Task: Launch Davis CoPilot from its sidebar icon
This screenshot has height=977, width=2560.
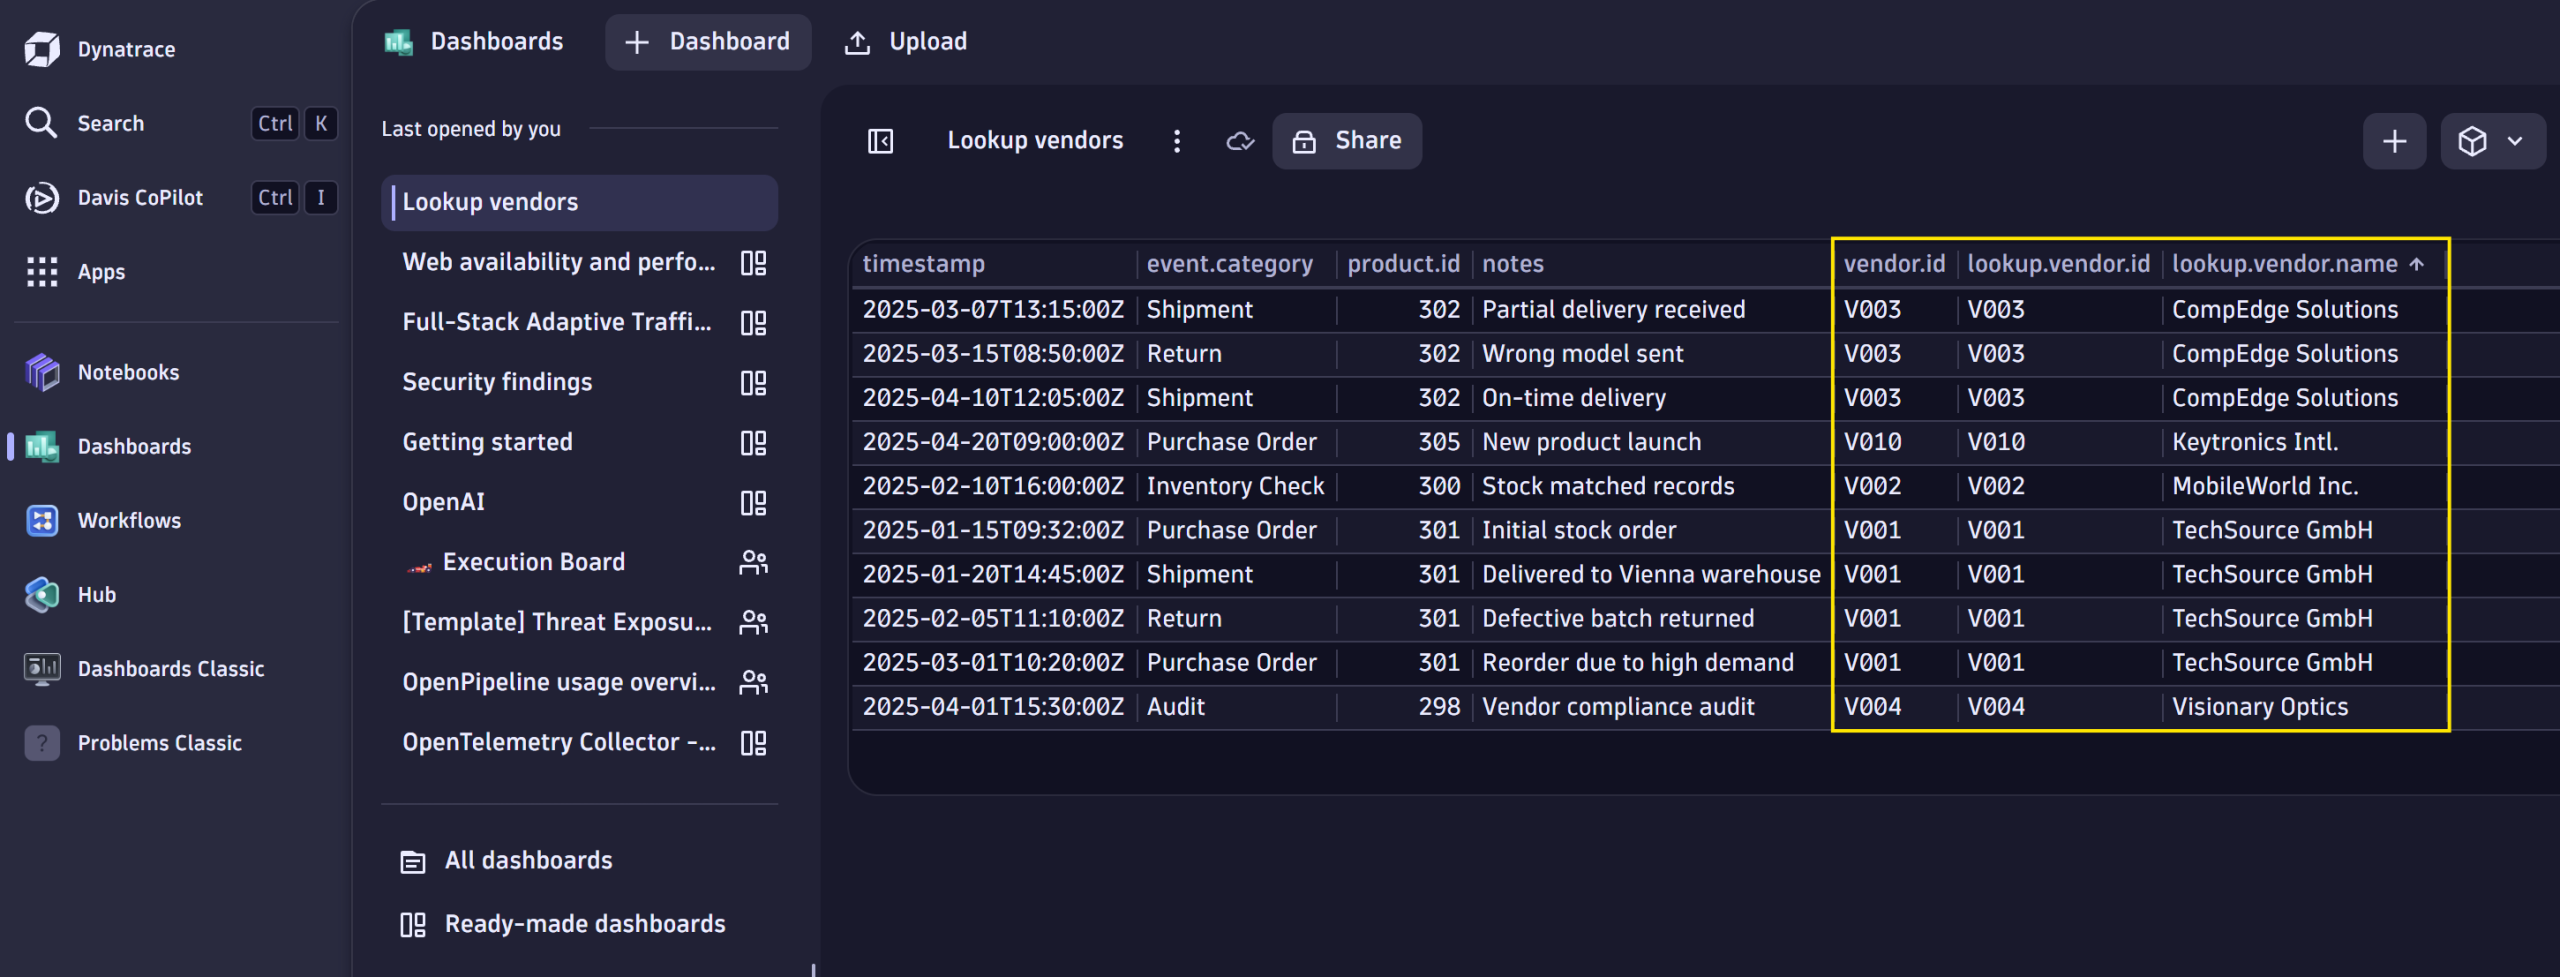Action: pyautogui.click(x=41, y=197)
